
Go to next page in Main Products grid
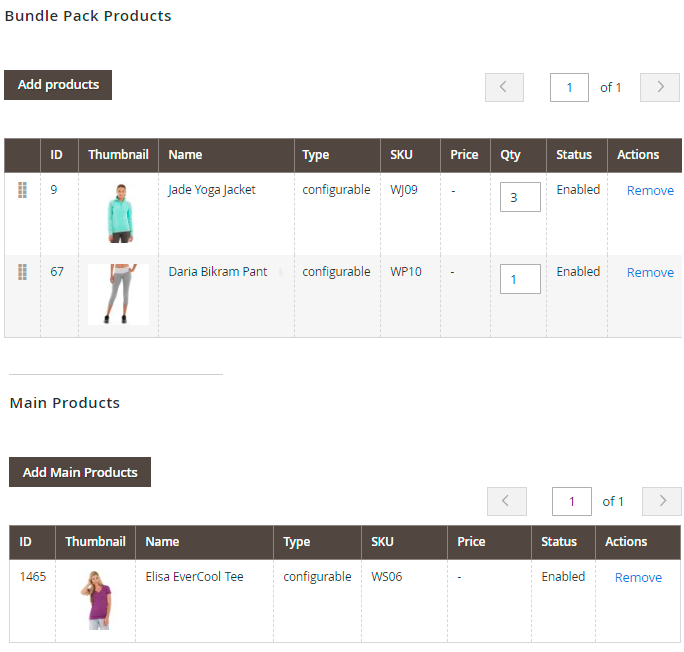pyautogui.click(x=662, y=501)
